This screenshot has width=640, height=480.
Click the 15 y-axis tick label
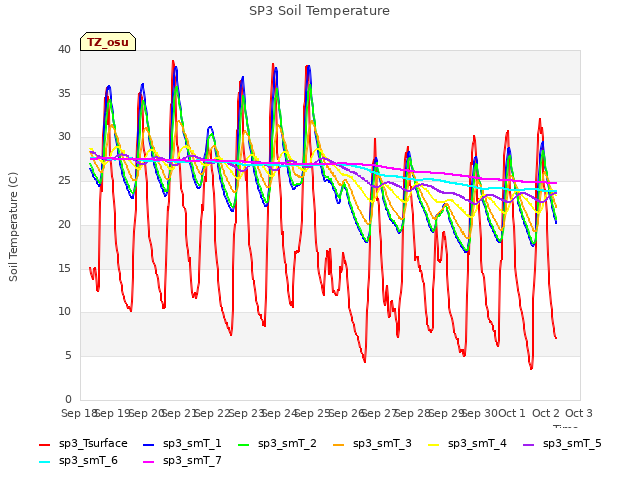tap(64, 268)
